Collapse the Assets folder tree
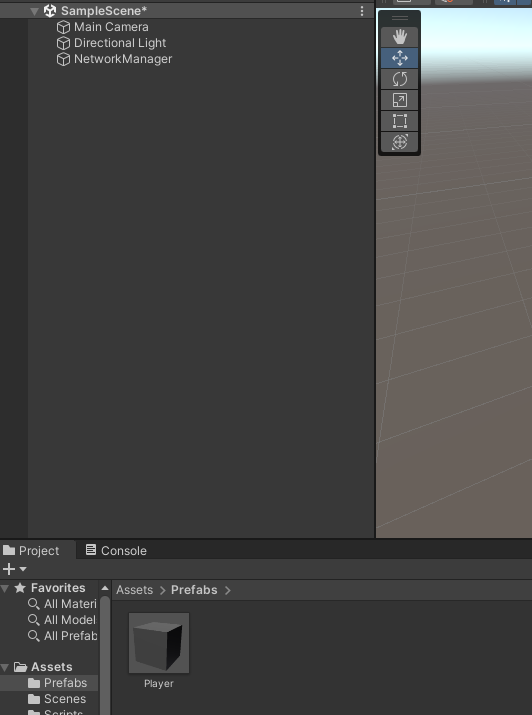The image size is (532, 715). point(5,668)
